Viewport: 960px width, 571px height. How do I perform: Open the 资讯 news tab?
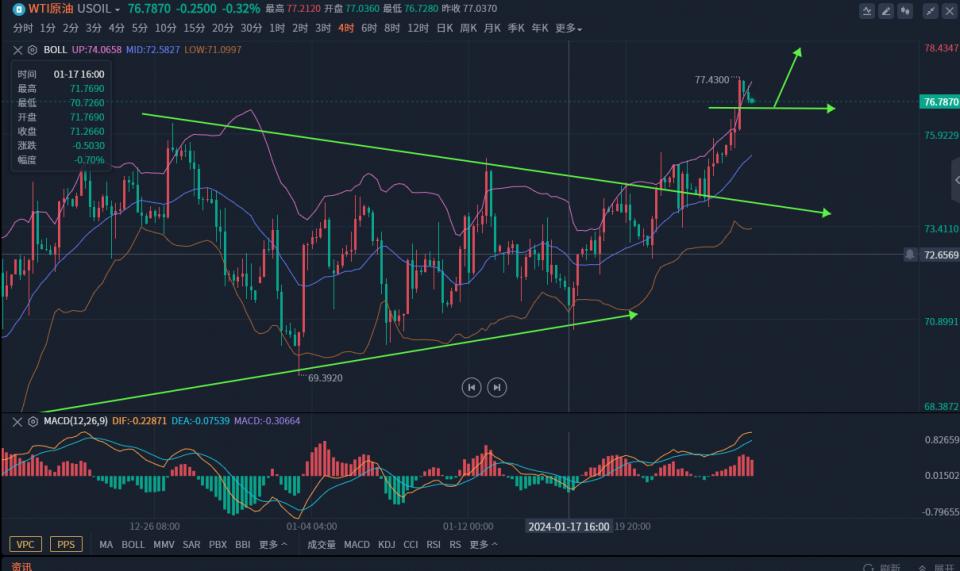(21, 566)
